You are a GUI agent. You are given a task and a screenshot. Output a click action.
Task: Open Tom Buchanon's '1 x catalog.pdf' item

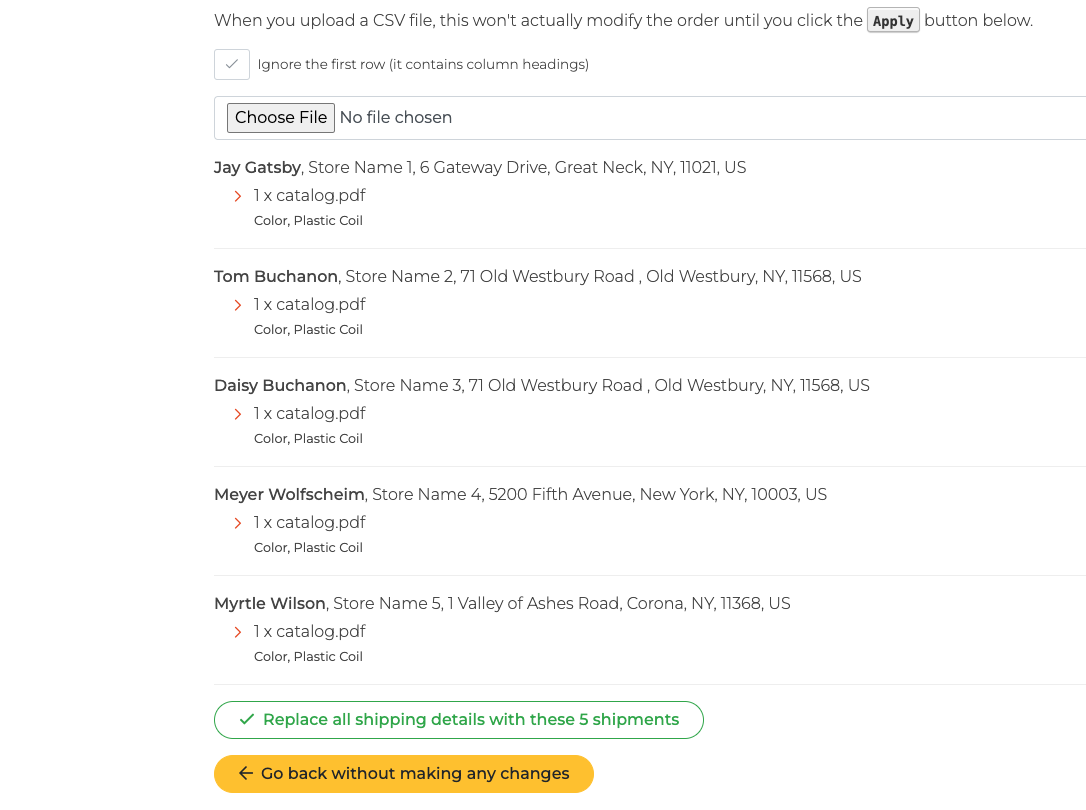click(310, 305)
